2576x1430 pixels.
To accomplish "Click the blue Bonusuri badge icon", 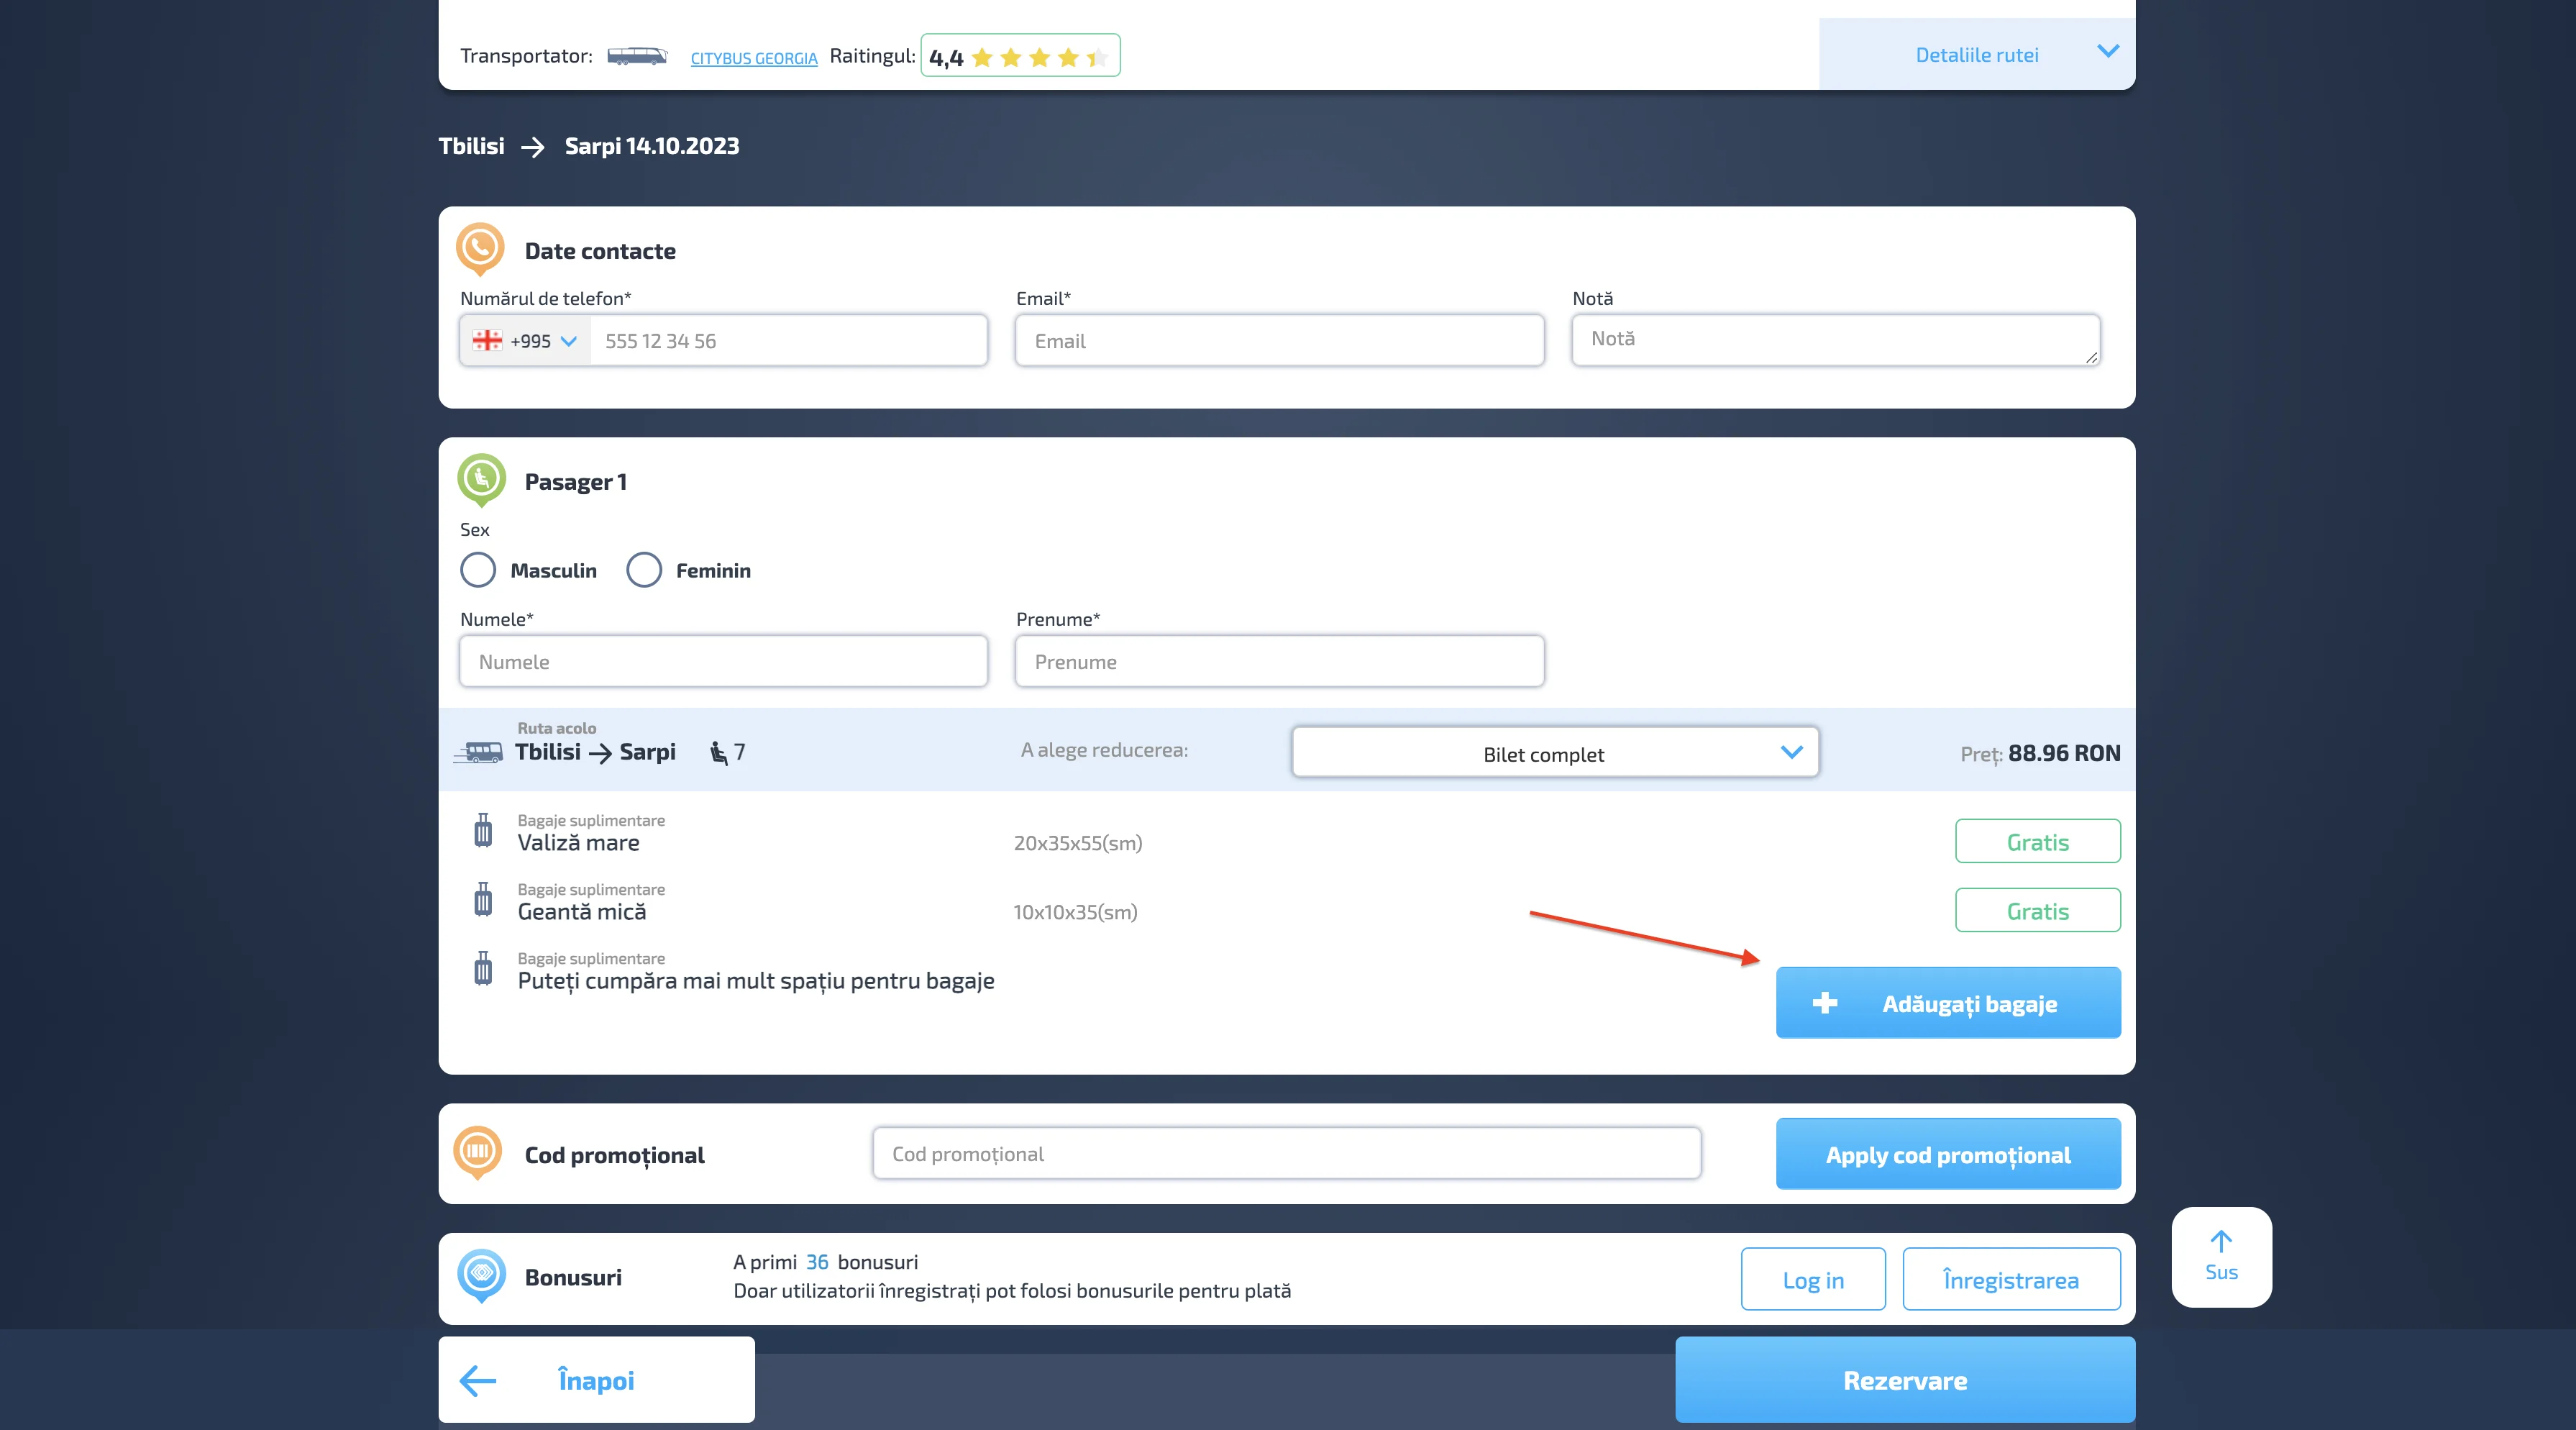I will 481,1274.
